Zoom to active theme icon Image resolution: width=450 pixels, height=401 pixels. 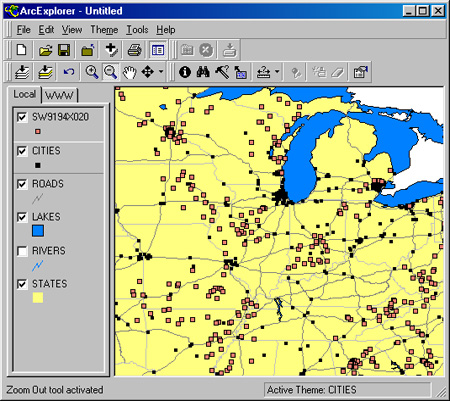pyautogui.click(x=46, y=72)
